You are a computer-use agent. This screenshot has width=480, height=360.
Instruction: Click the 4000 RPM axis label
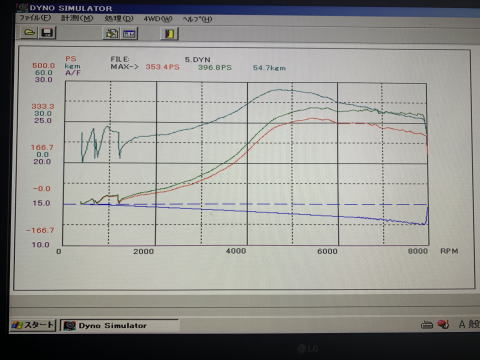(236, 251)
